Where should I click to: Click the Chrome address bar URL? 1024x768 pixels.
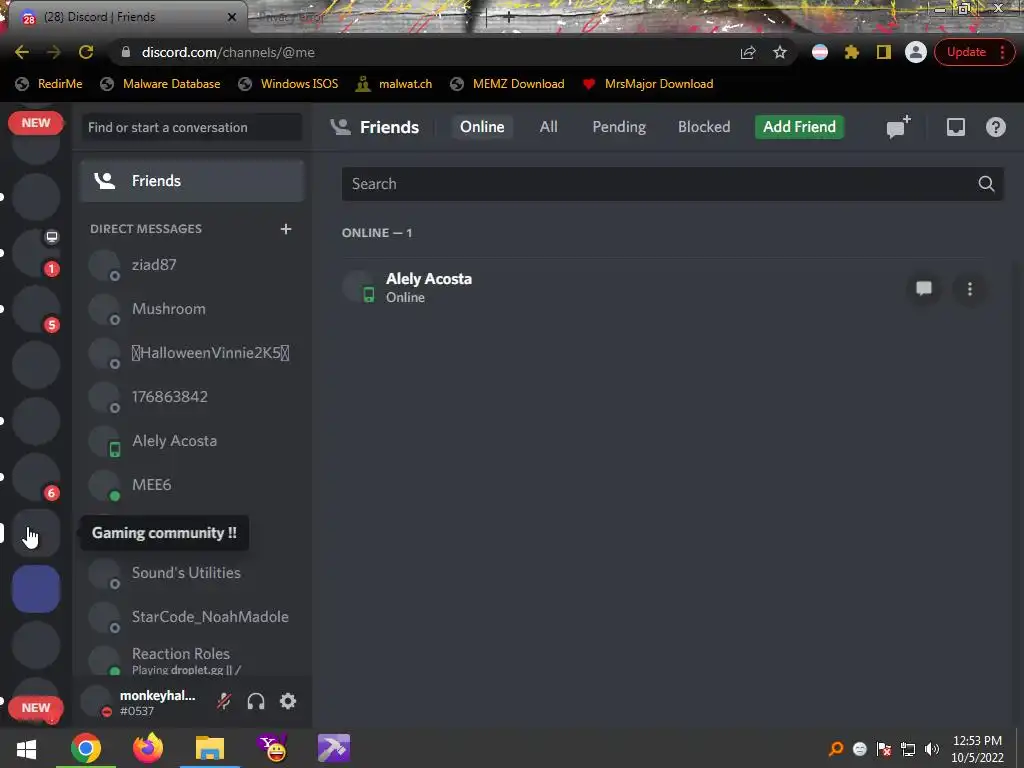[228, 52]
